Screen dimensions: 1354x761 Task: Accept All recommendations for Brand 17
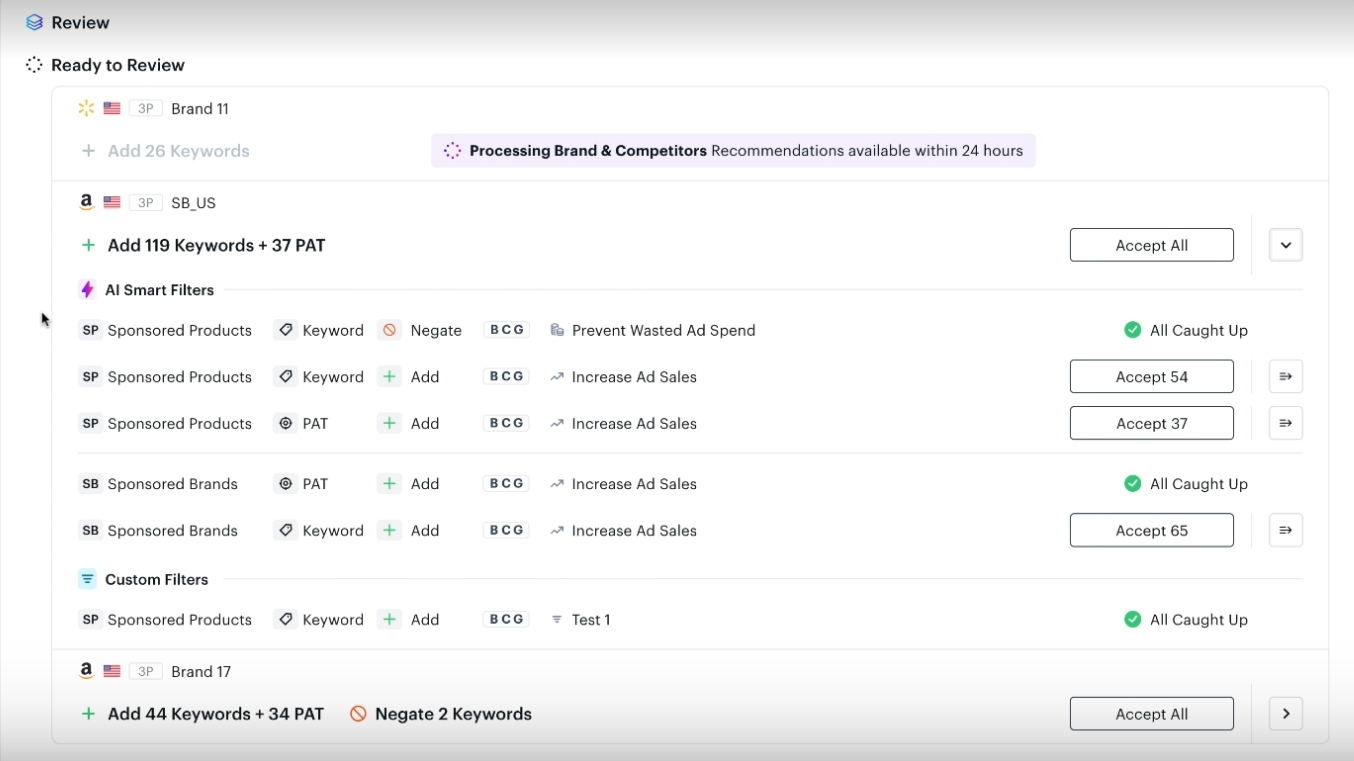[1152, 714]
